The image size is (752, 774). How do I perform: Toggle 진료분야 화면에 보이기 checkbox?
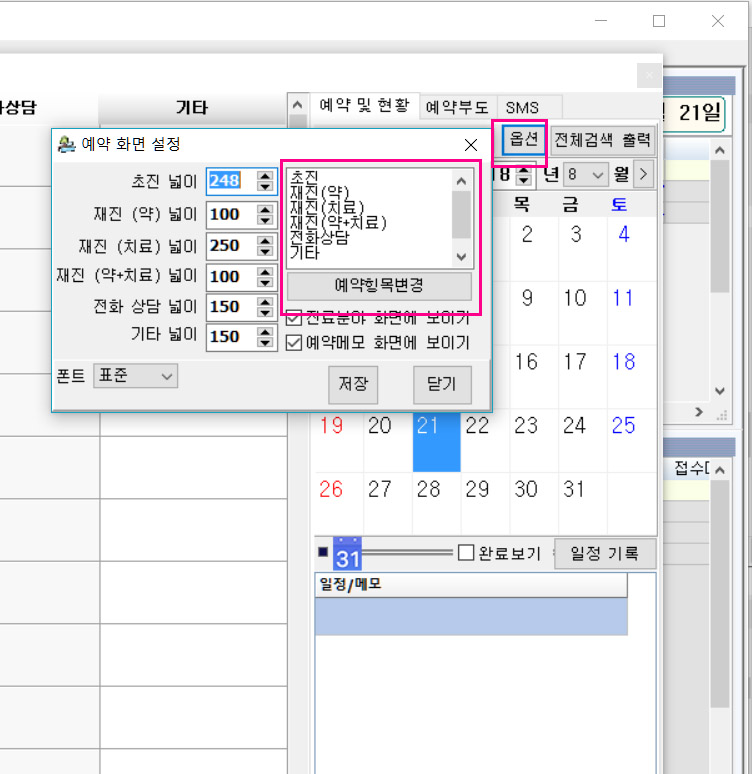click(x=294, y=318)
